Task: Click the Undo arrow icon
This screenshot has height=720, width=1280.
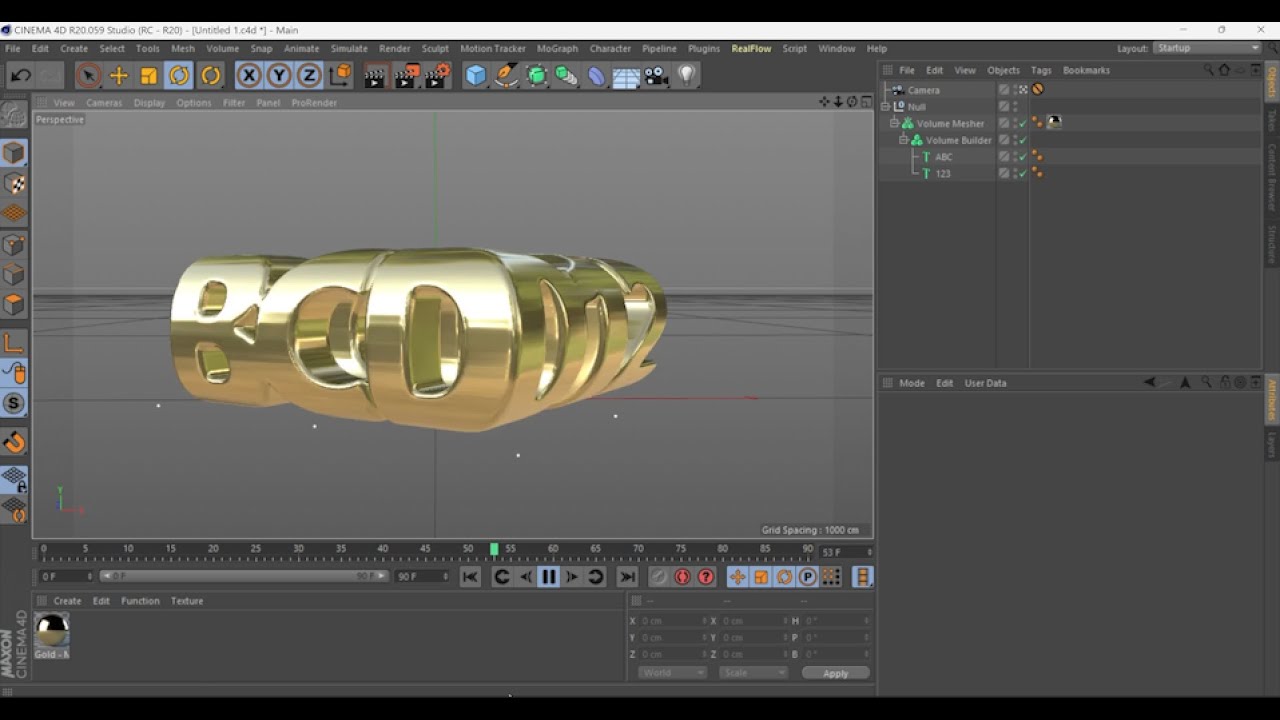Action: [x=21, y=76]
